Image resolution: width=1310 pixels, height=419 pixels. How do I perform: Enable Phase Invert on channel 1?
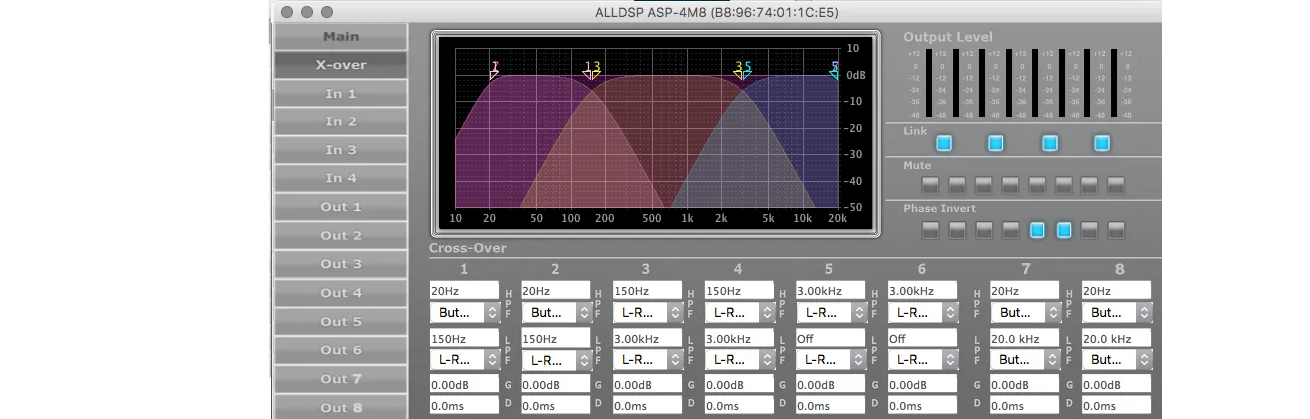coord(930,230)
